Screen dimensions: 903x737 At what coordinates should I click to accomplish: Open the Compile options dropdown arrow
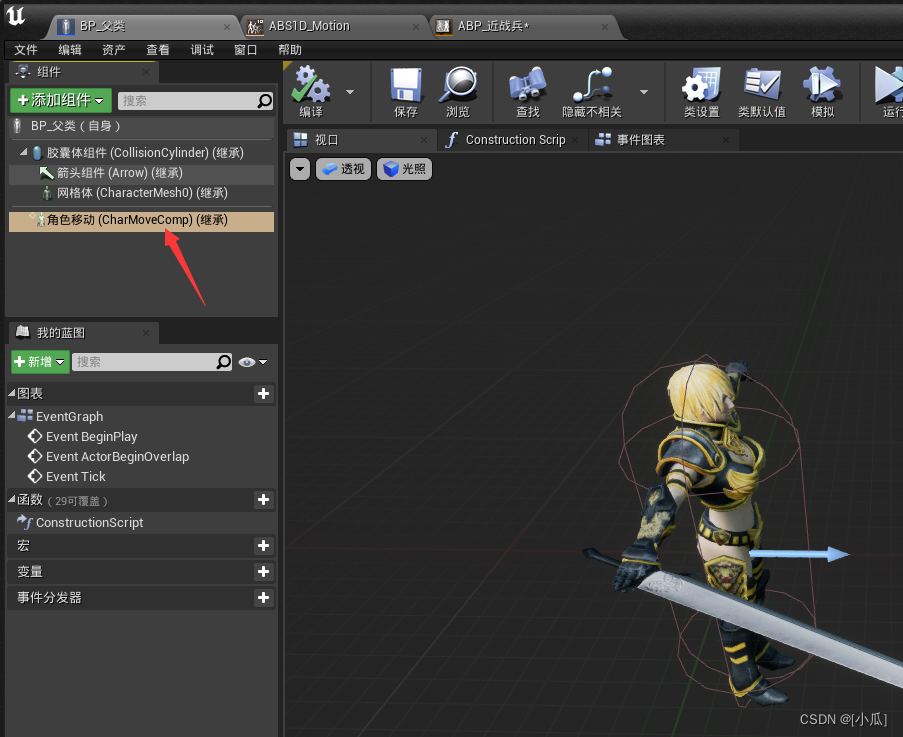(x=350, y=92)
